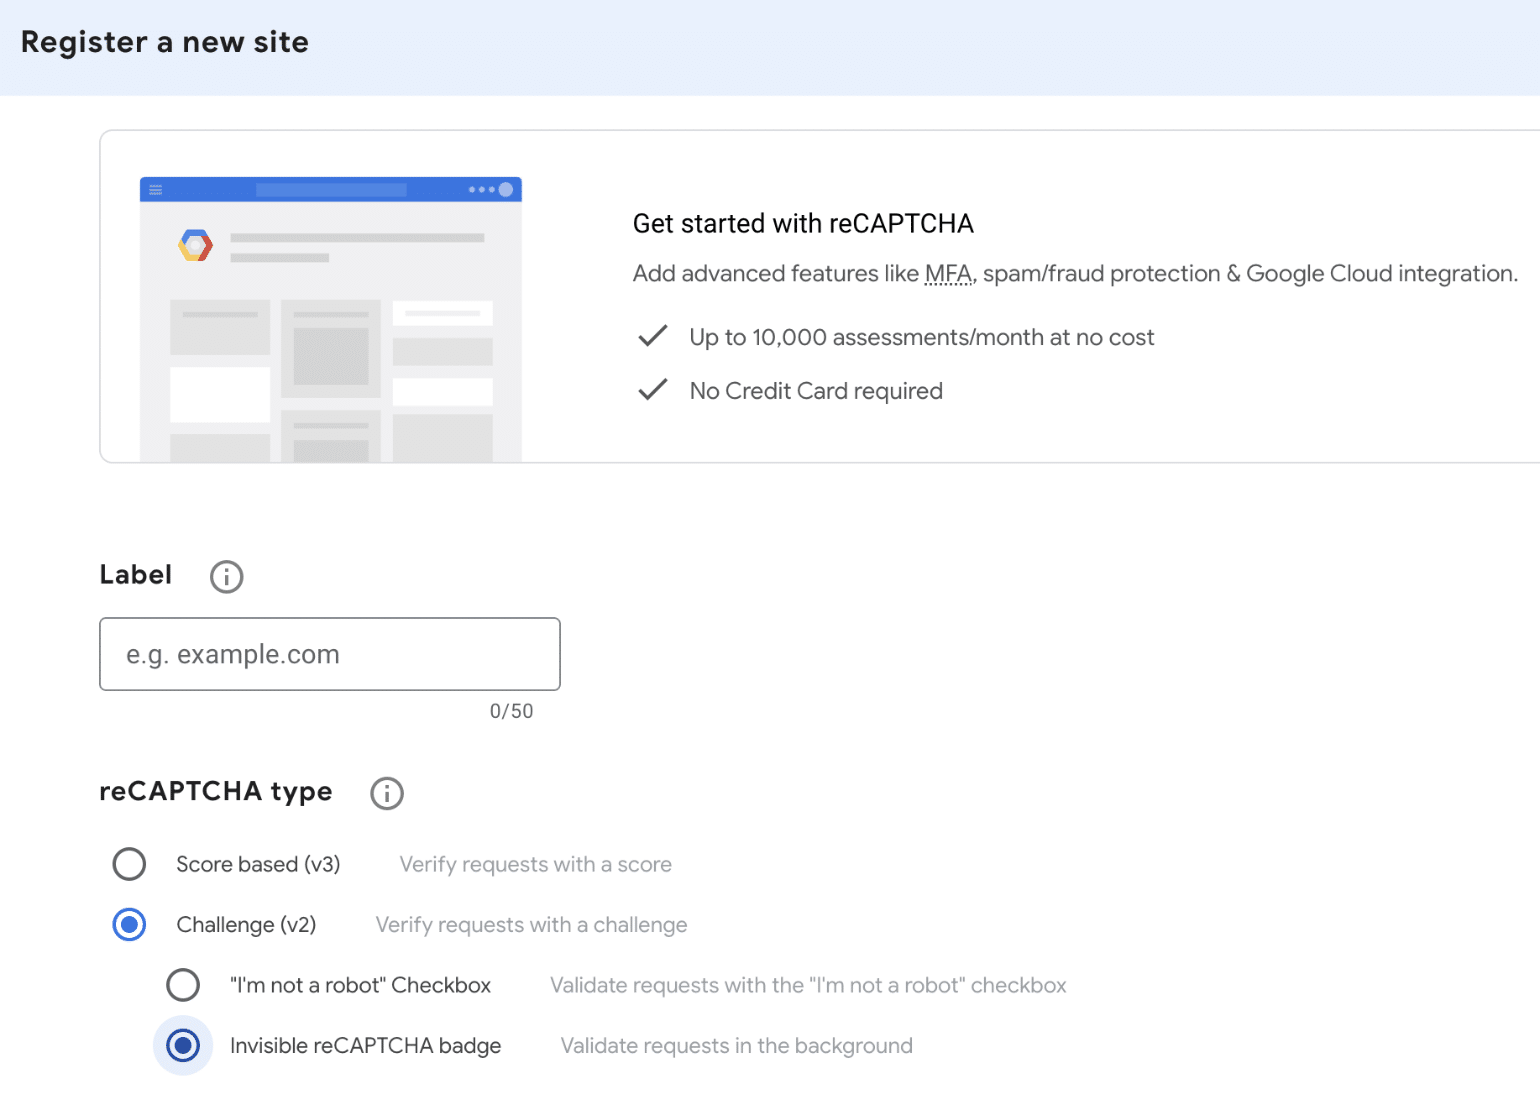Click the Label input field
Viewport: 1540px width, 1105px height.
pyautogui.click(x=330, y=654)
